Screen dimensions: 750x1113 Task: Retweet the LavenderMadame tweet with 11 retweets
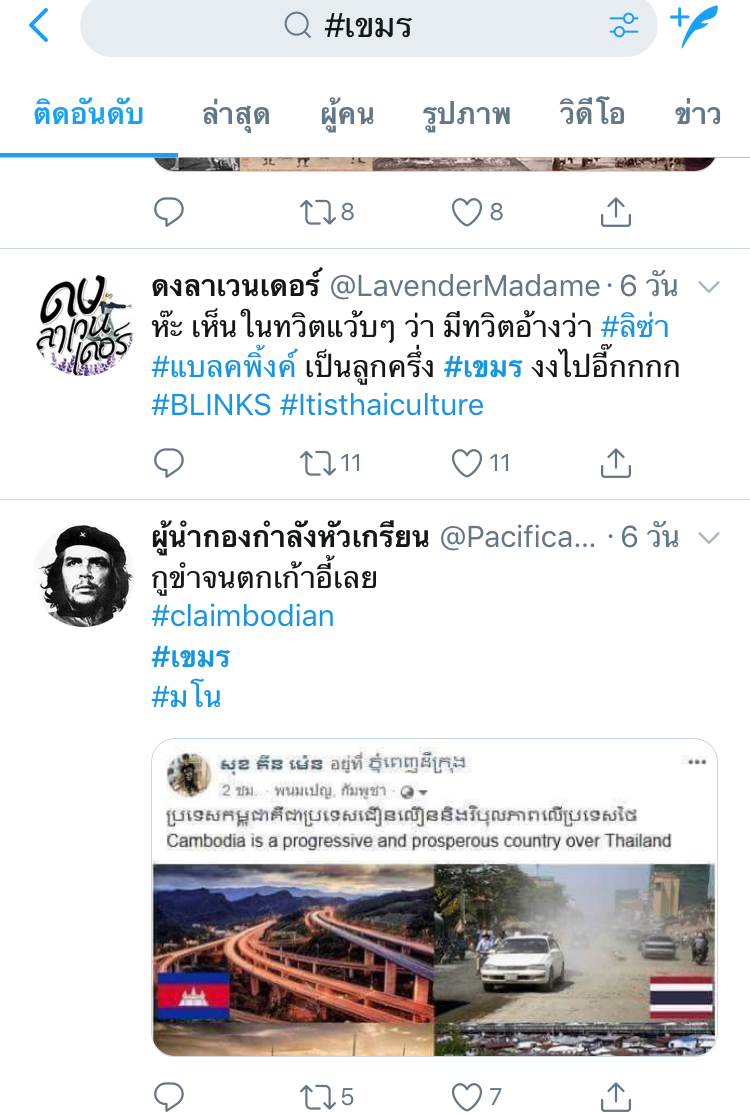point(317,463)
